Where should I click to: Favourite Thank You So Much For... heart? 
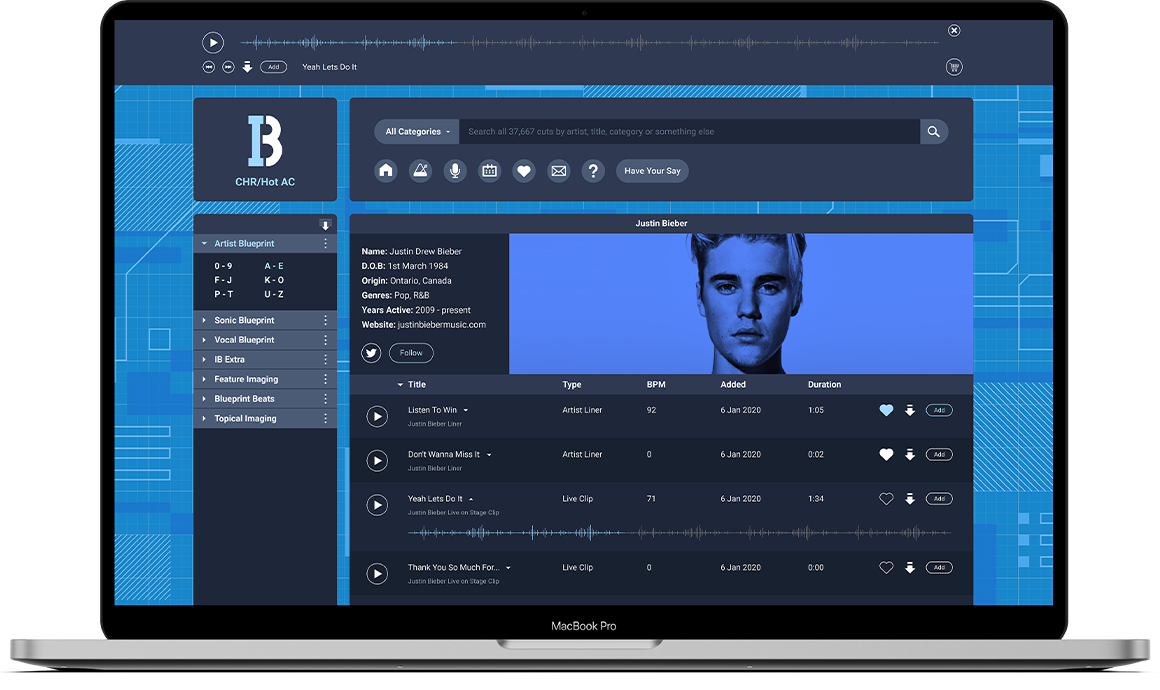(886, 568)
